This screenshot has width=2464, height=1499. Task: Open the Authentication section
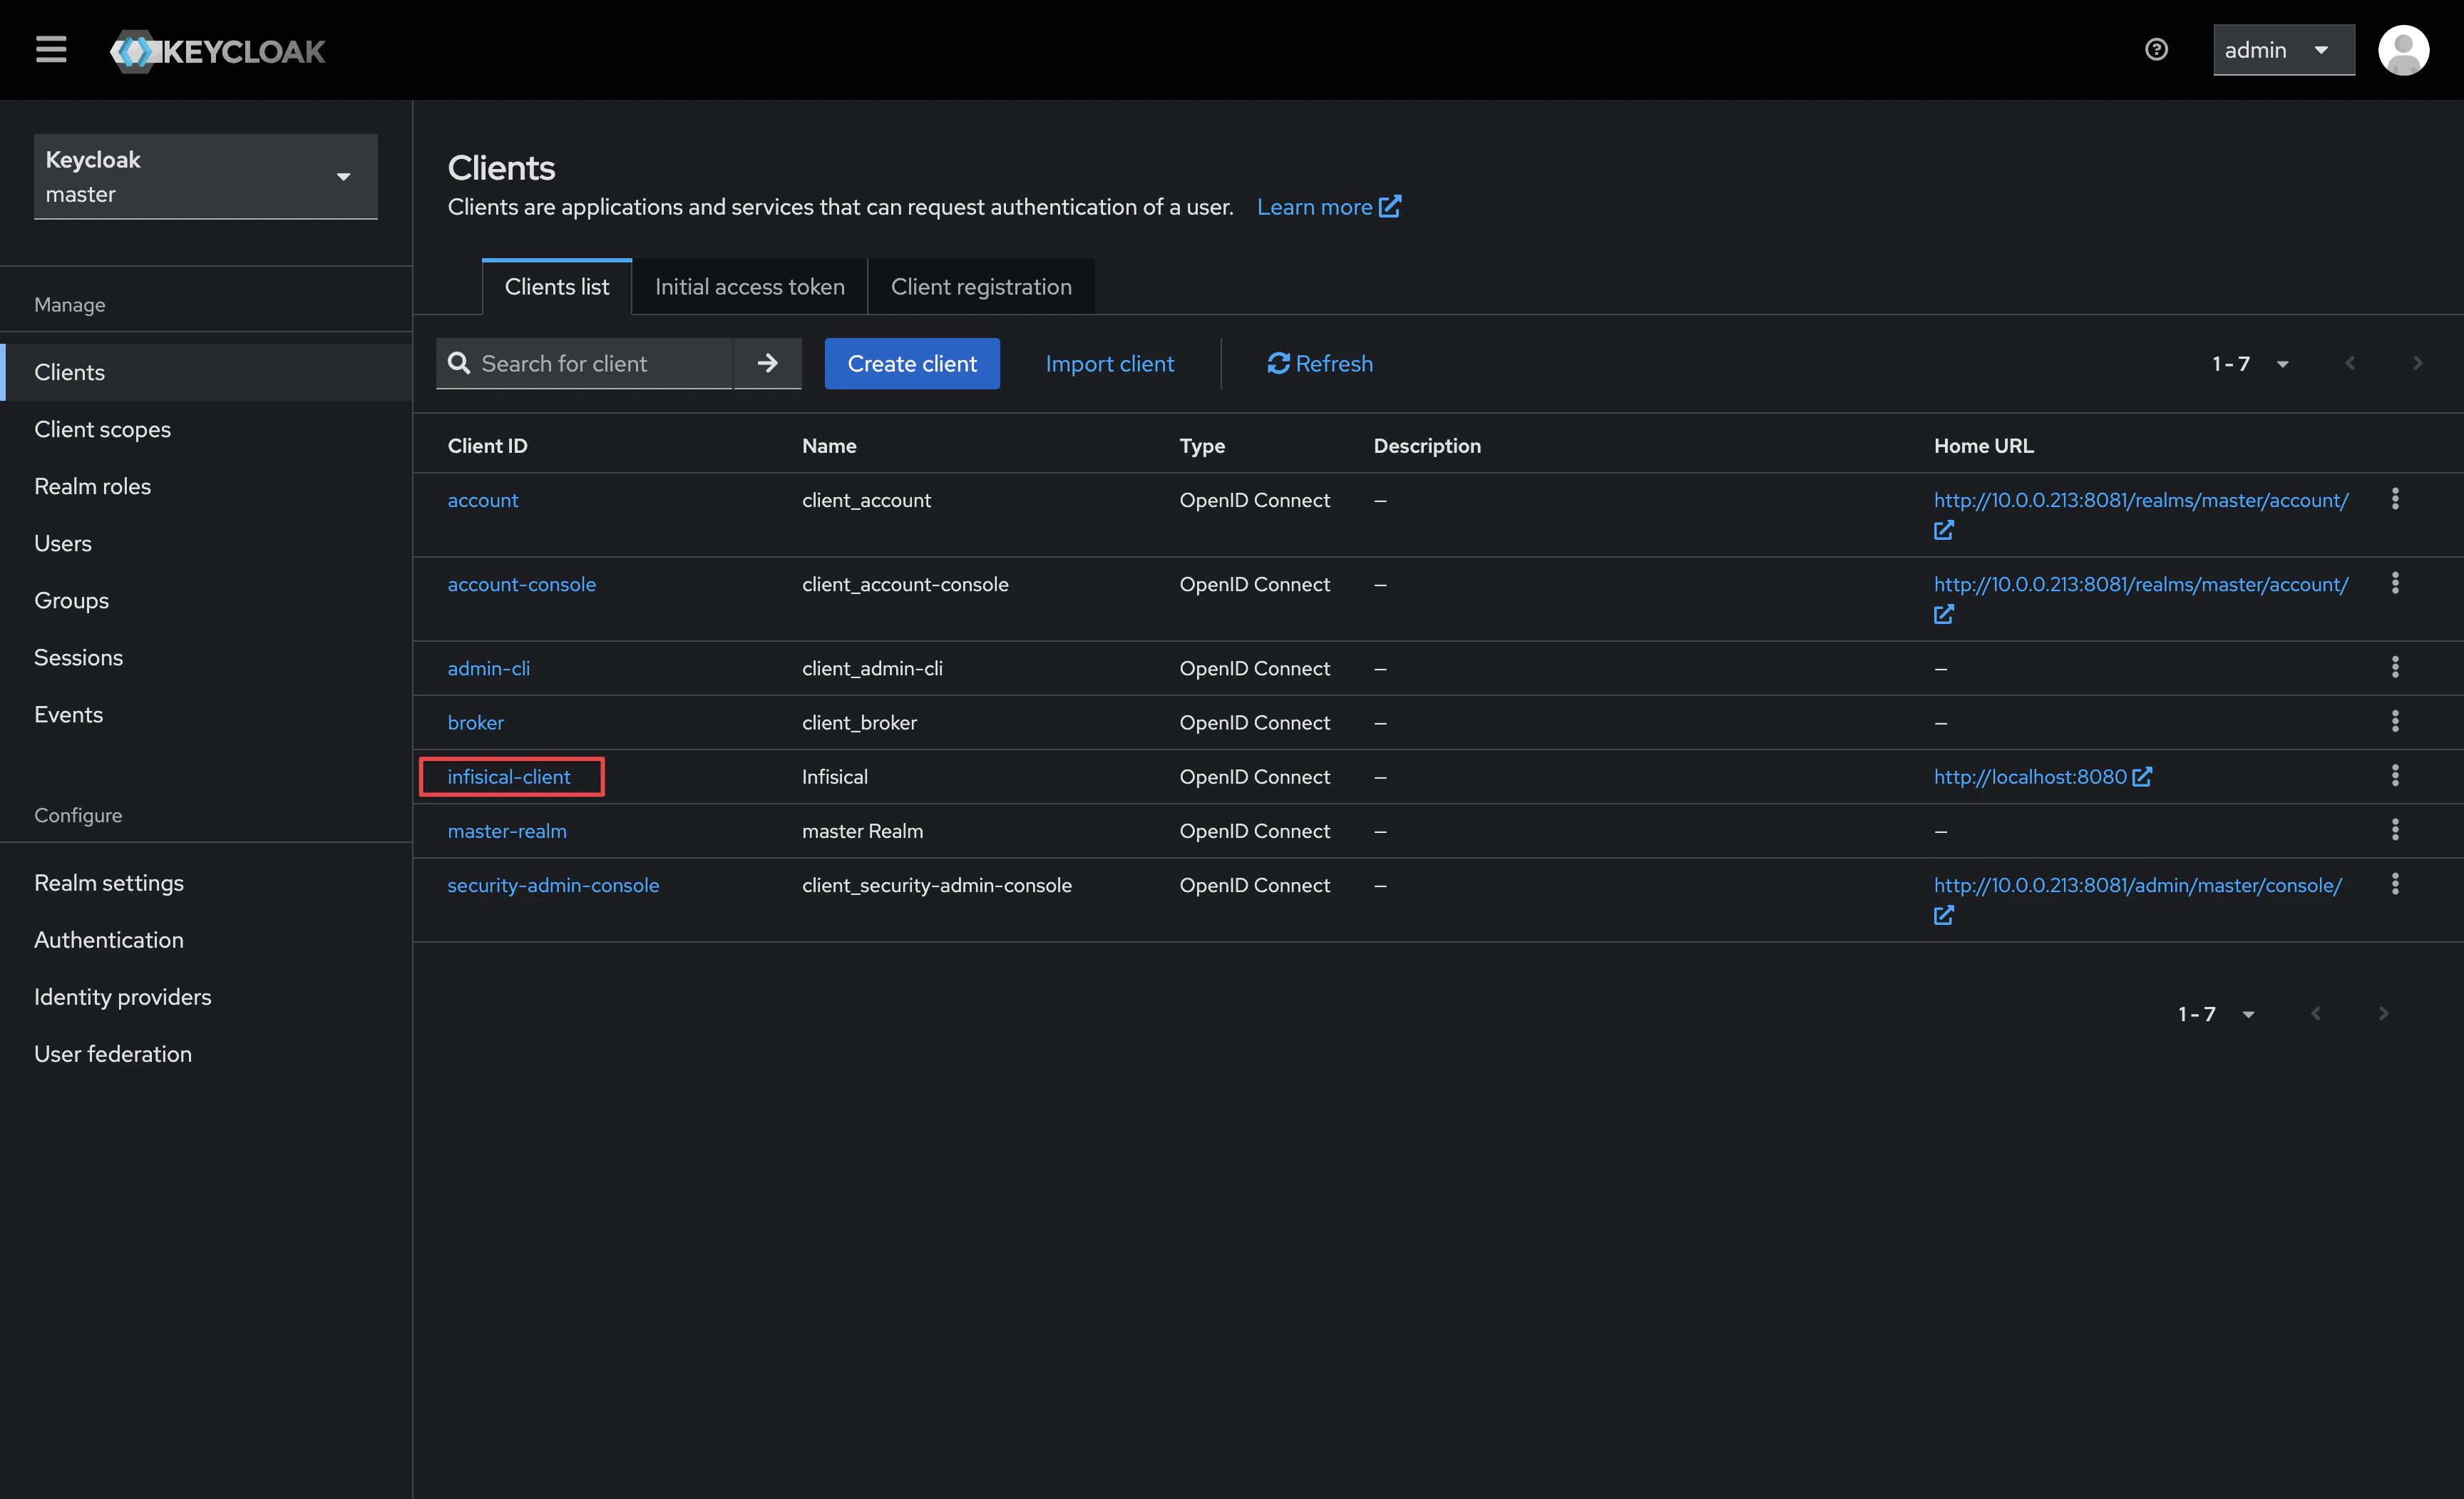pyautogui.click(x=206, y=940)
